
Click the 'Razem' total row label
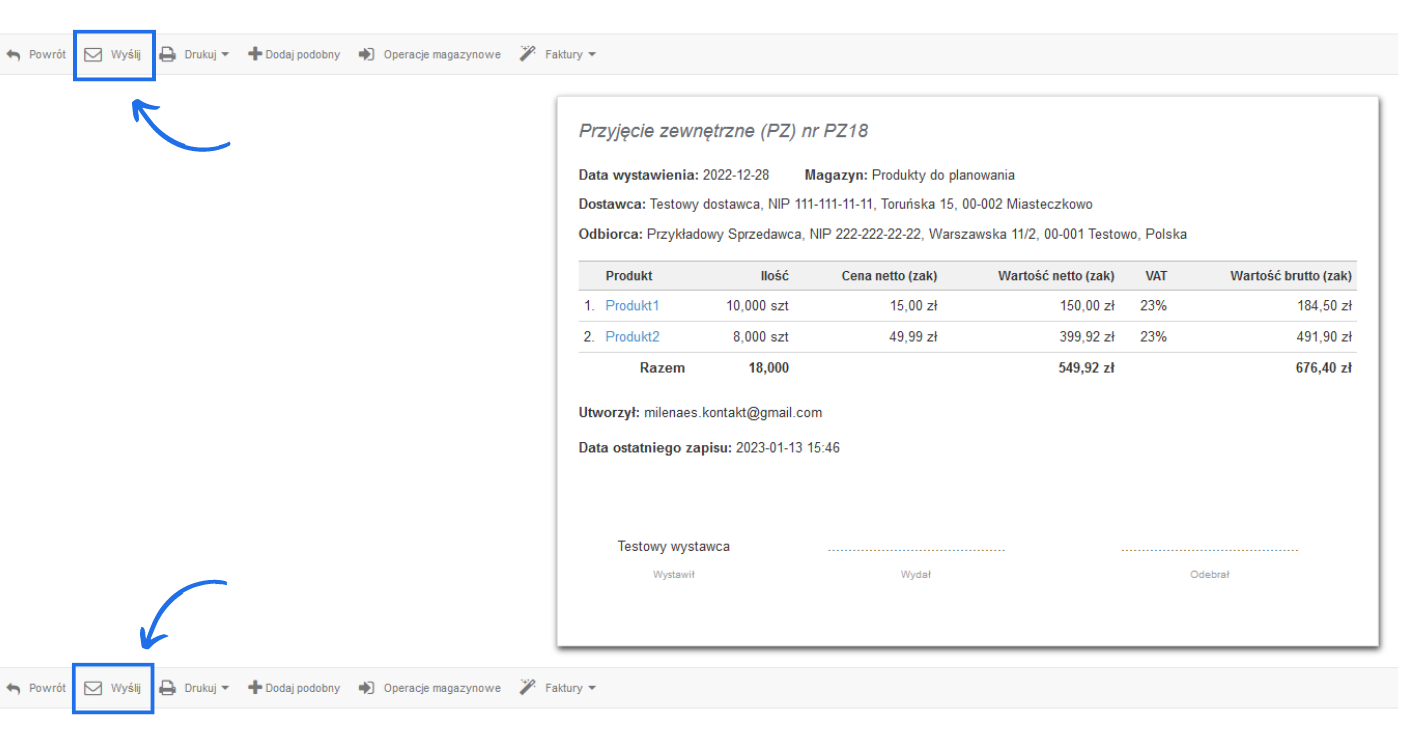click(x=662, y=368)
